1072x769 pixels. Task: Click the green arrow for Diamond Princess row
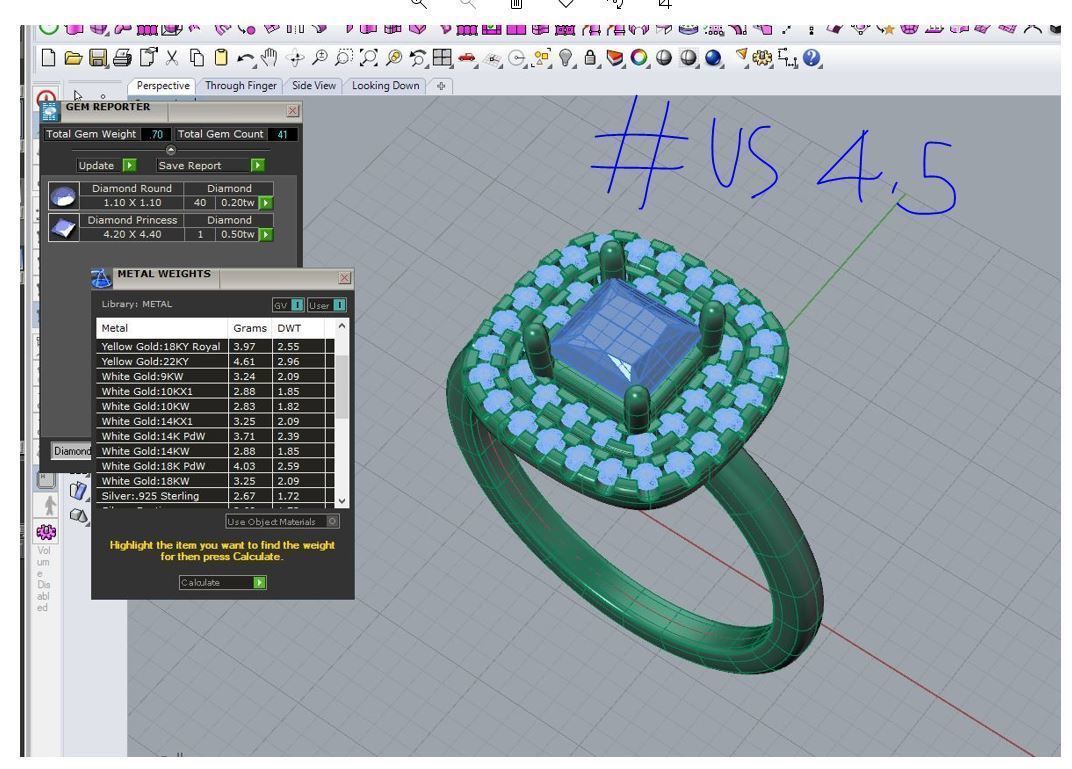[x=266, y=234]
